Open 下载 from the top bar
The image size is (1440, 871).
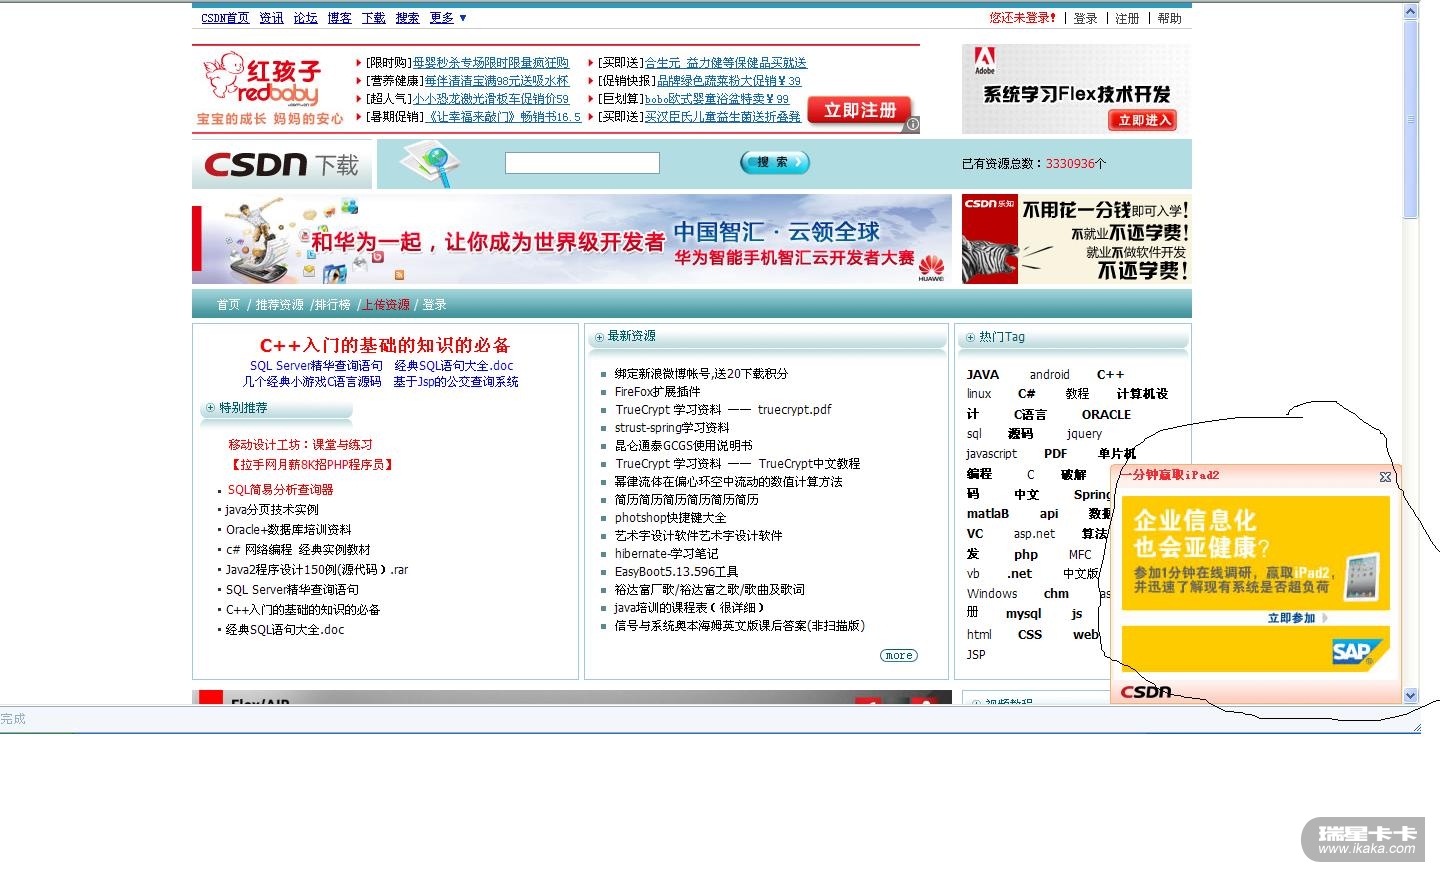373,18
